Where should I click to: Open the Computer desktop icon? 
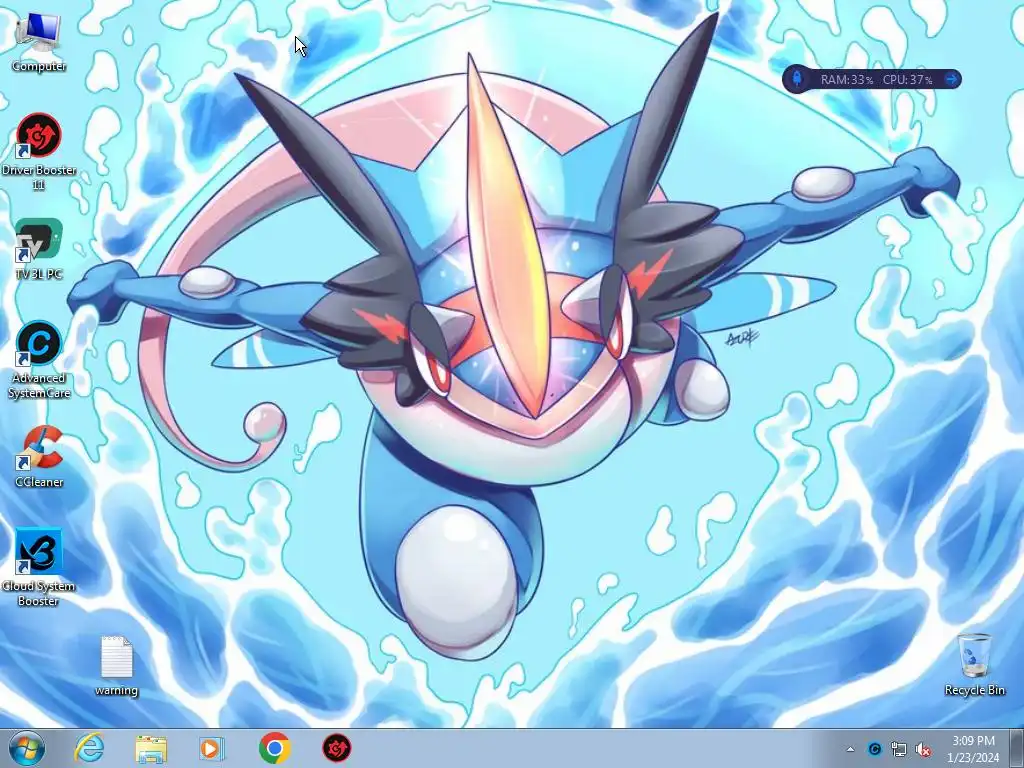click(x=39, y=42)
